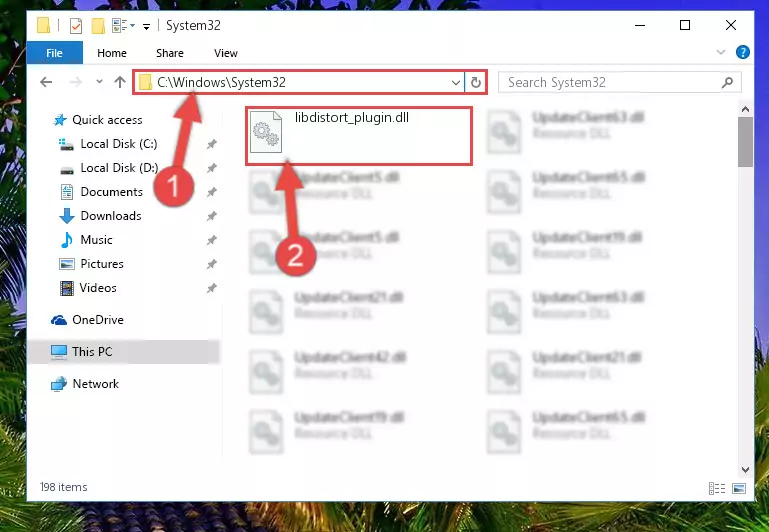Image resolution: width=769 pixels, height=532 pixels.
Task: Click the scrollbar up arrow
Action: (745, 109)
